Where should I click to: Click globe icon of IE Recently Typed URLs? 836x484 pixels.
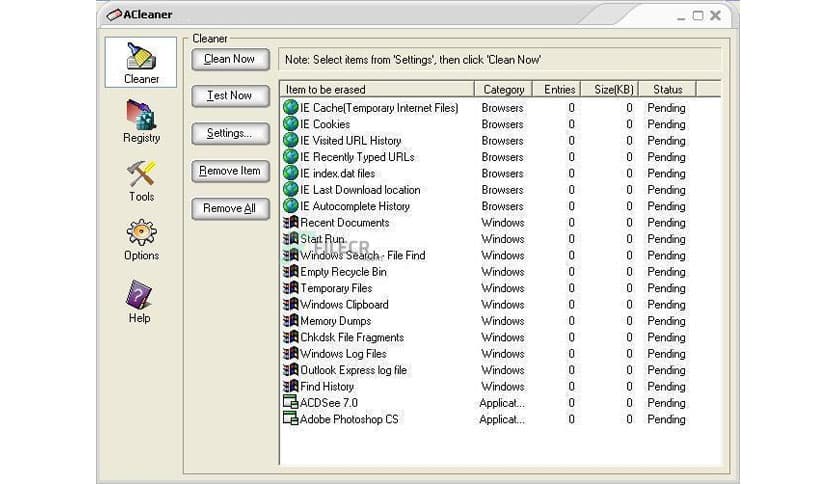point(291,157)
